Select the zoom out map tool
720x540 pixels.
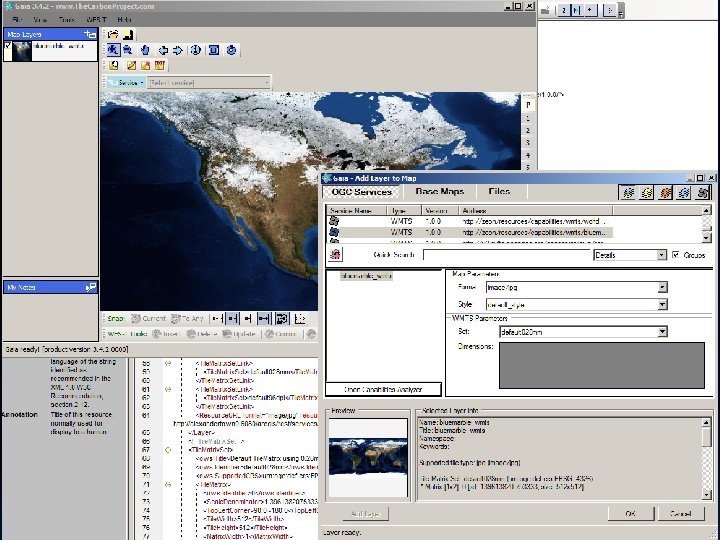[129, 50]
